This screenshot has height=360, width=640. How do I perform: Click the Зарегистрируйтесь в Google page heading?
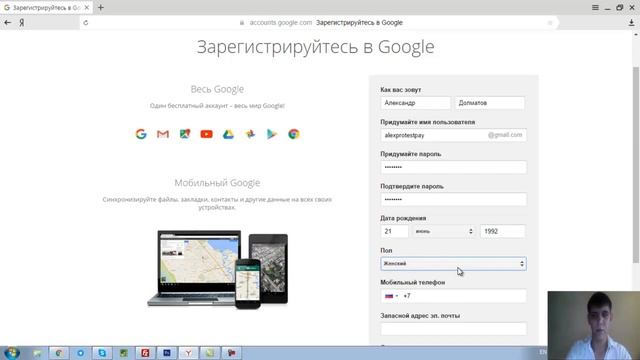pos(316,47)
